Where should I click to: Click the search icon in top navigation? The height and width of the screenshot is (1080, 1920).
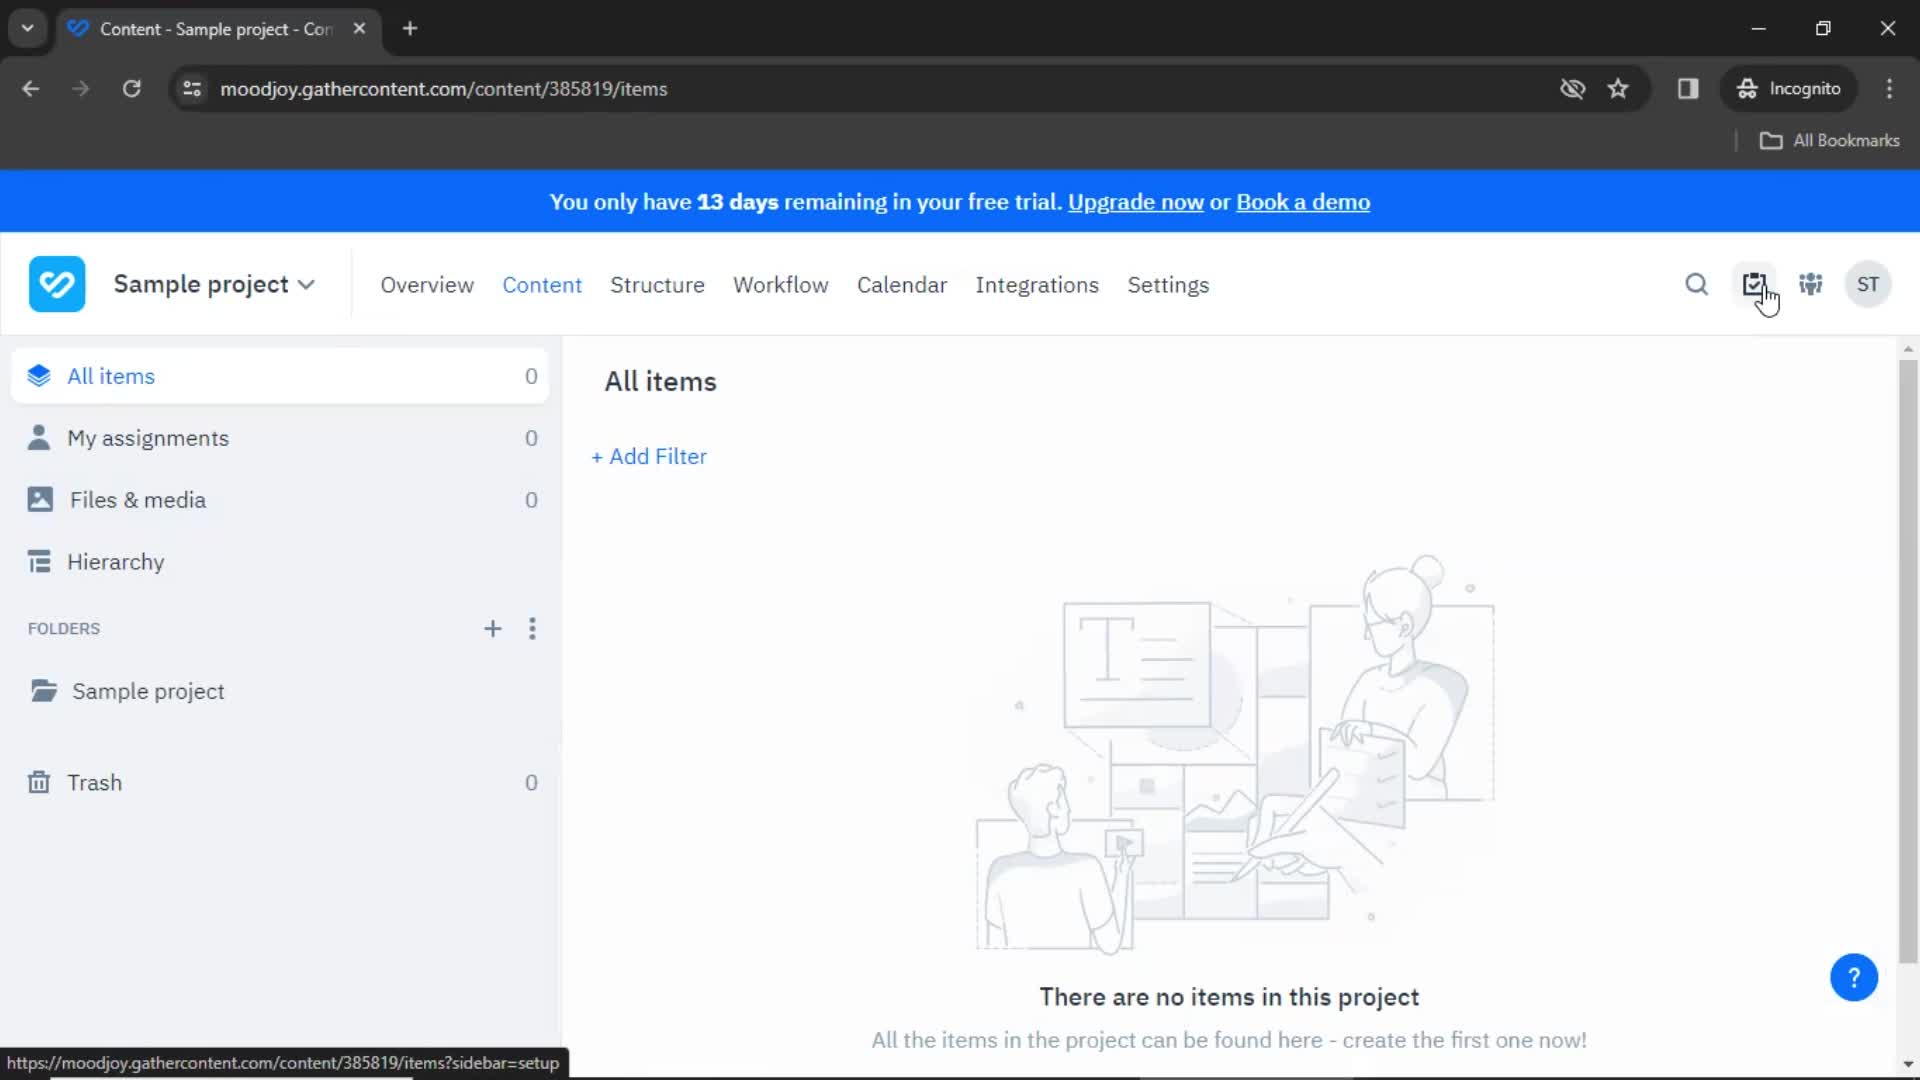[x=1697, y=285]
